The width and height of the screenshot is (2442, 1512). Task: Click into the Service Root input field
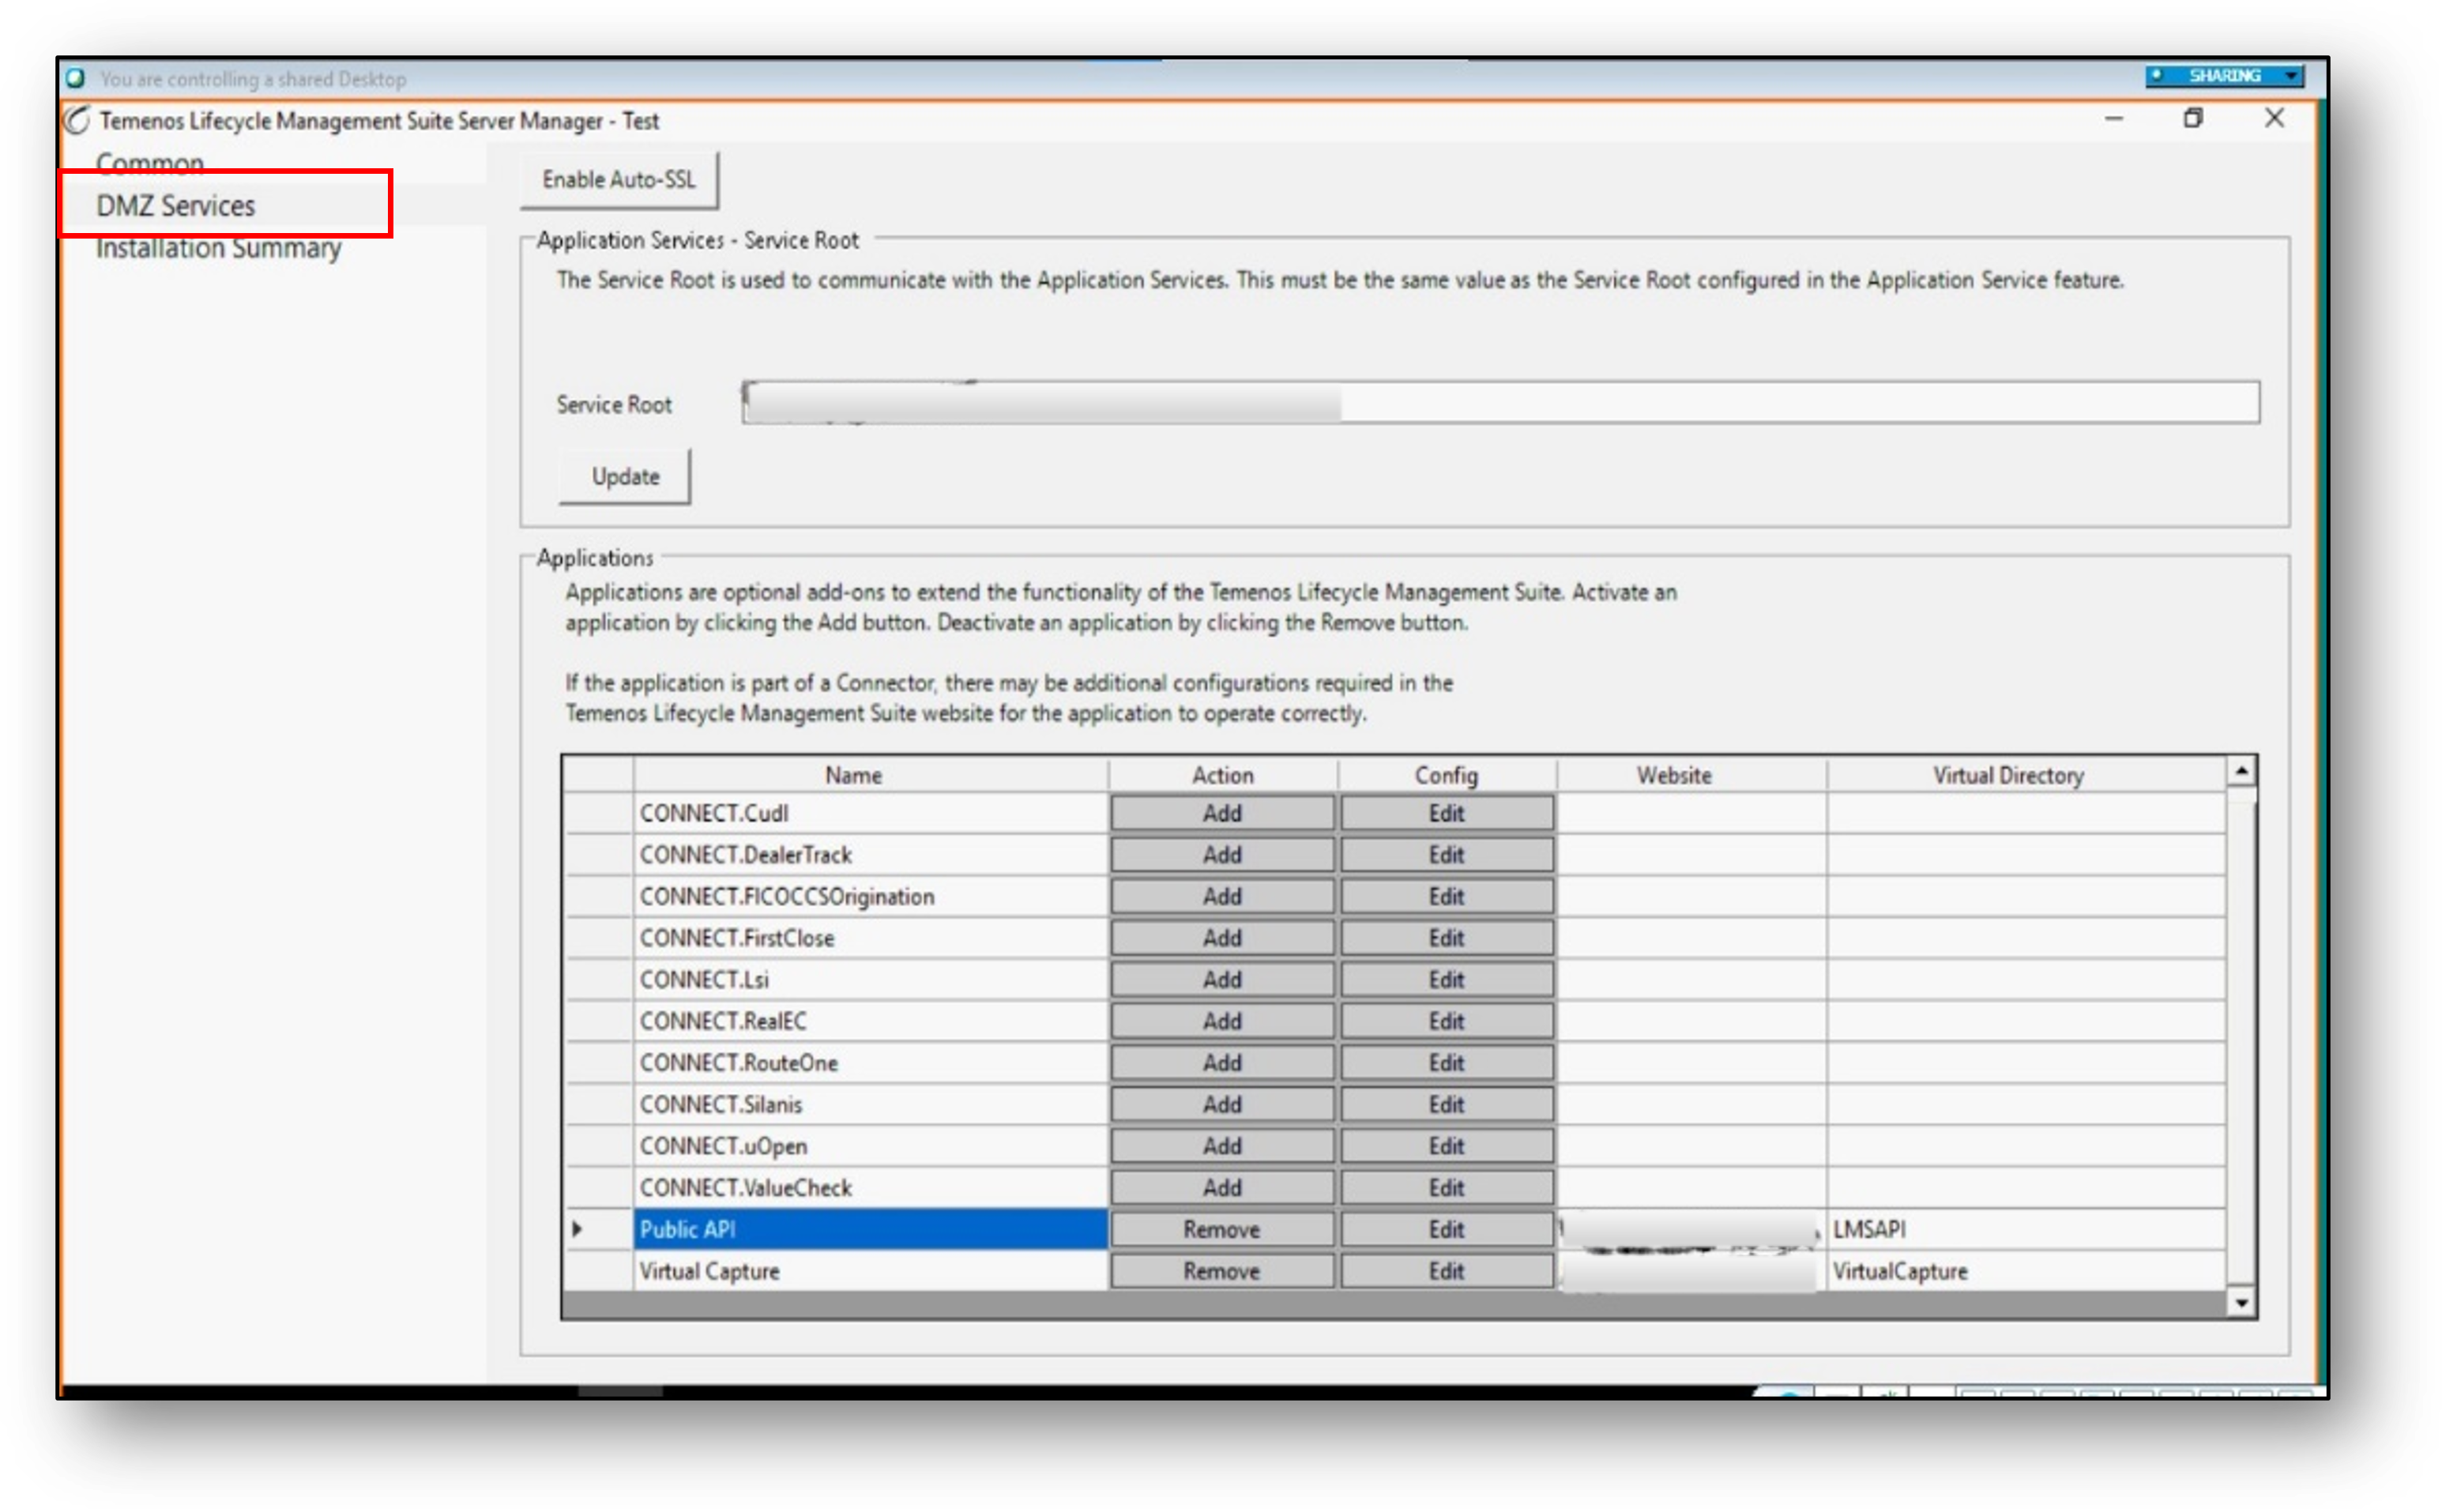[x=1500, y=402]
